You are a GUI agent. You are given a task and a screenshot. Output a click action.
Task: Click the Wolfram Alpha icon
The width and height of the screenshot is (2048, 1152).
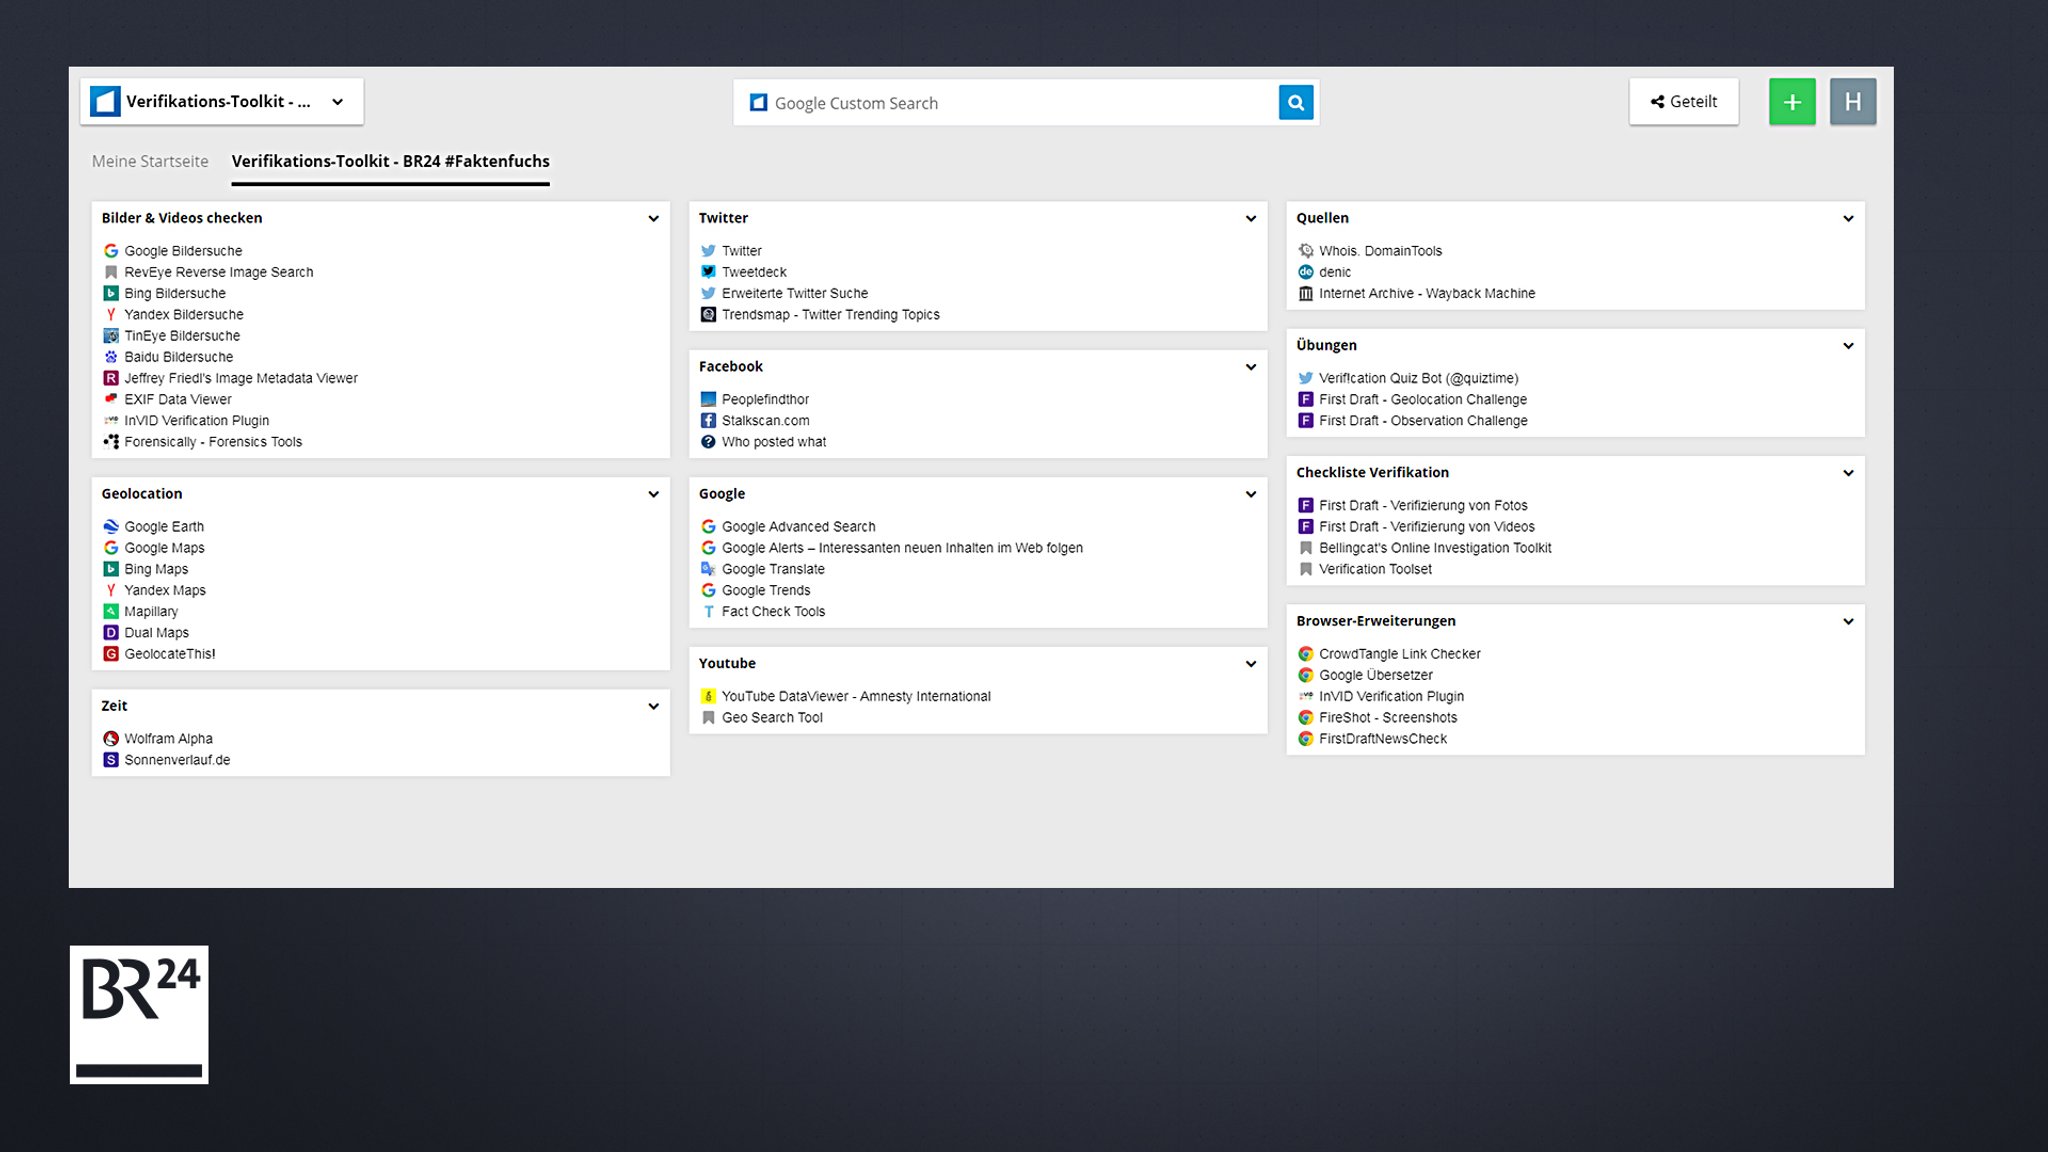click(111, 738)
